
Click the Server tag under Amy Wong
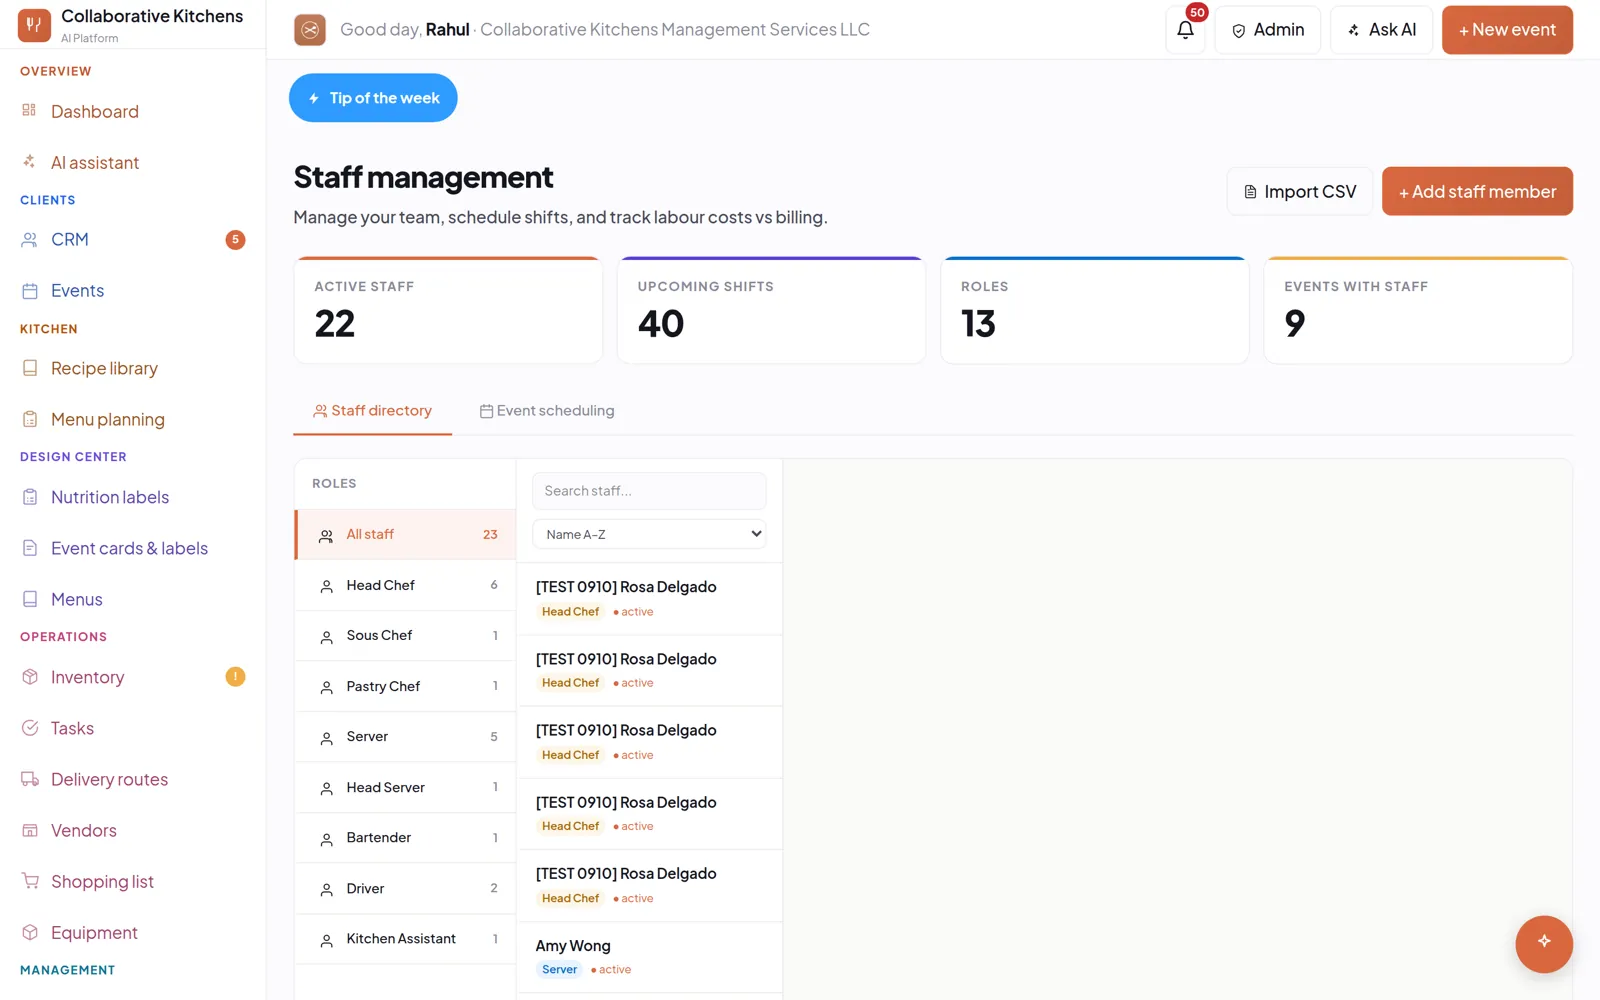[559, 969]
